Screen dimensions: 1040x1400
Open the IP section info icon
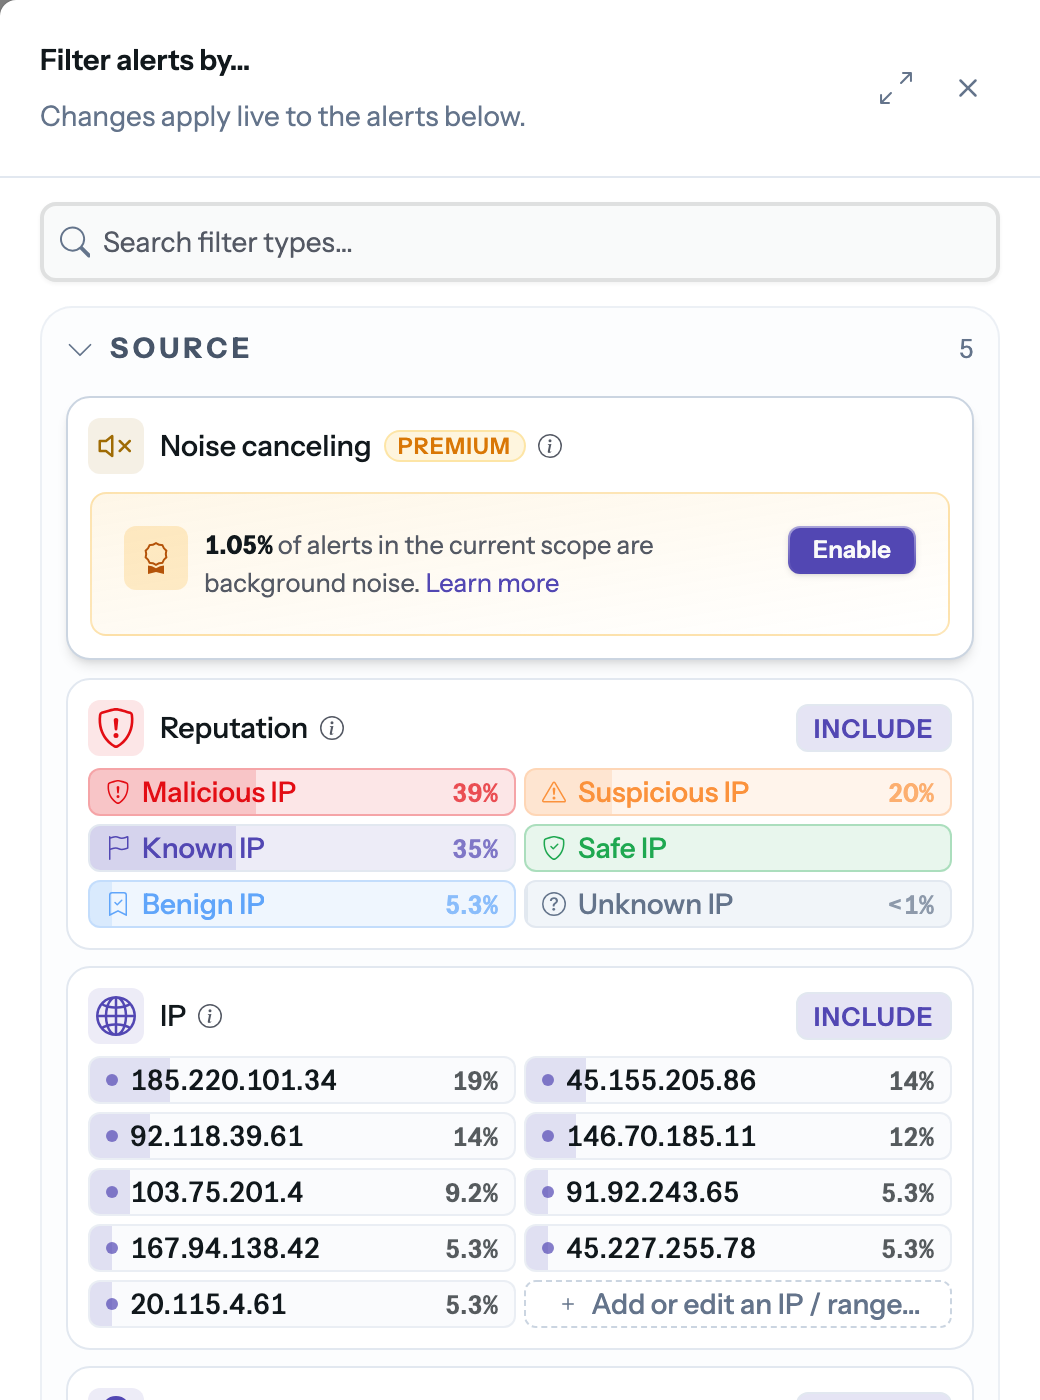click(210, 1016)
